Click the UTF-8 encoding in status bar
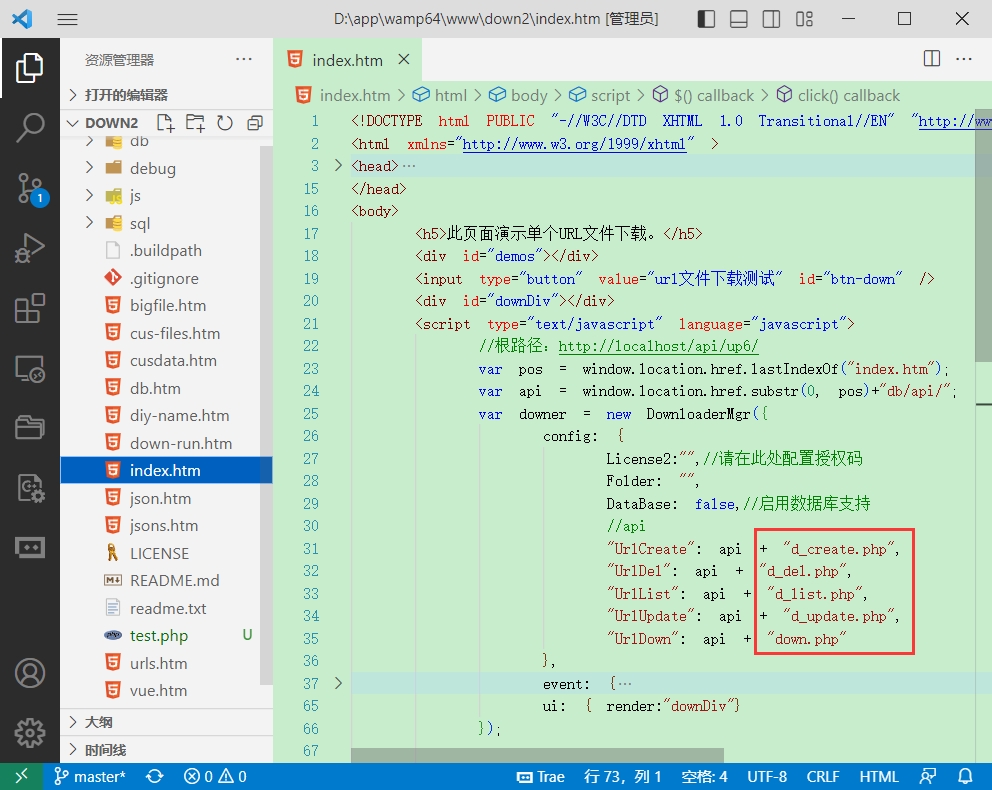This screenshot has width=992, height=790. click(x=767, y=776)
